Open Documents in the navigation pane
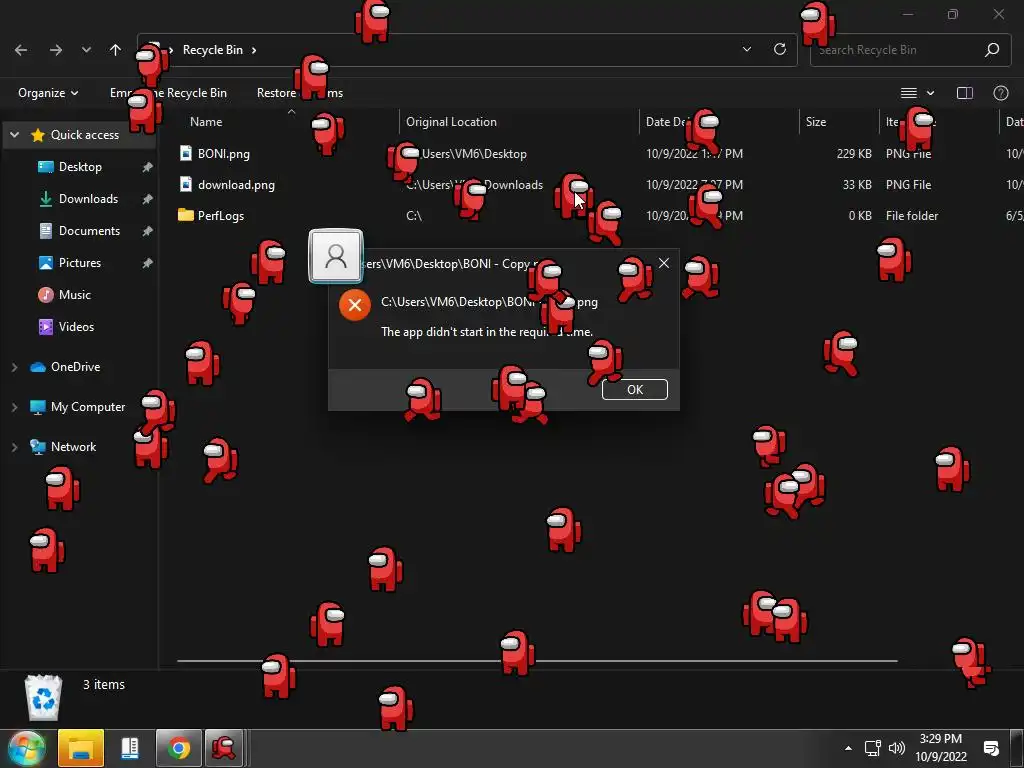The height and width of the screenshot is (768, 1024). point(89,231)
